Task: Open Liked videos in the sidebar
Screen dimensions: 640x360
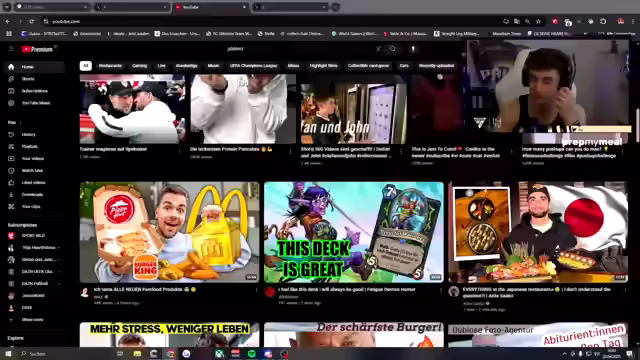Action: (x=33, y=182)
